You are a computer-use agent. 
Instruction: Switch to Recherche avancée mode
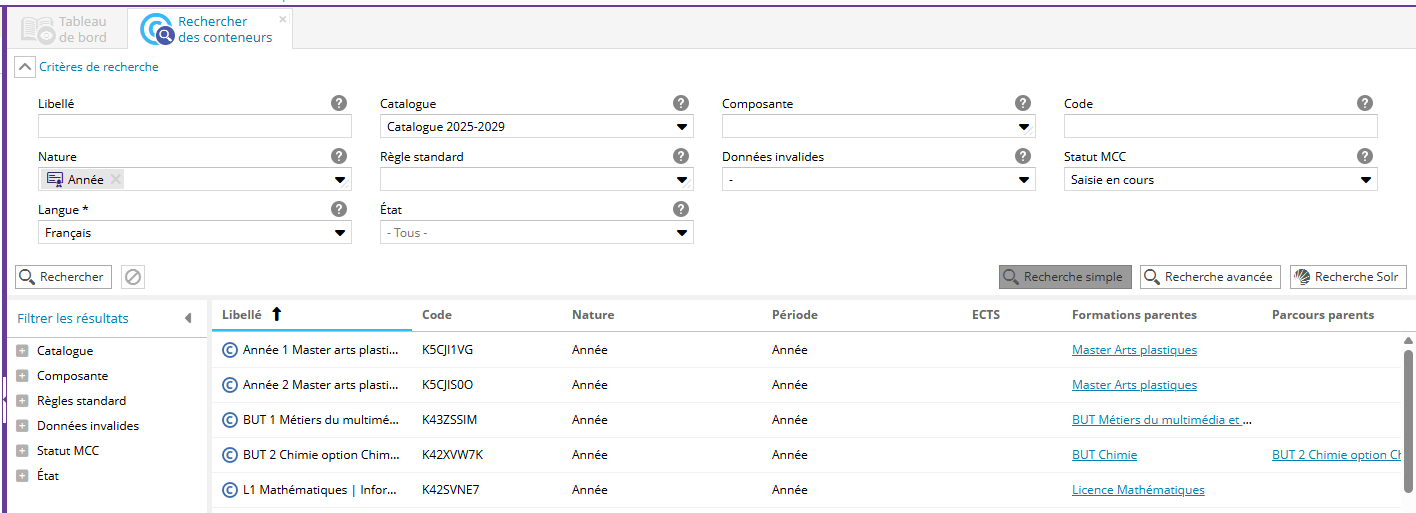[1209, 277]
